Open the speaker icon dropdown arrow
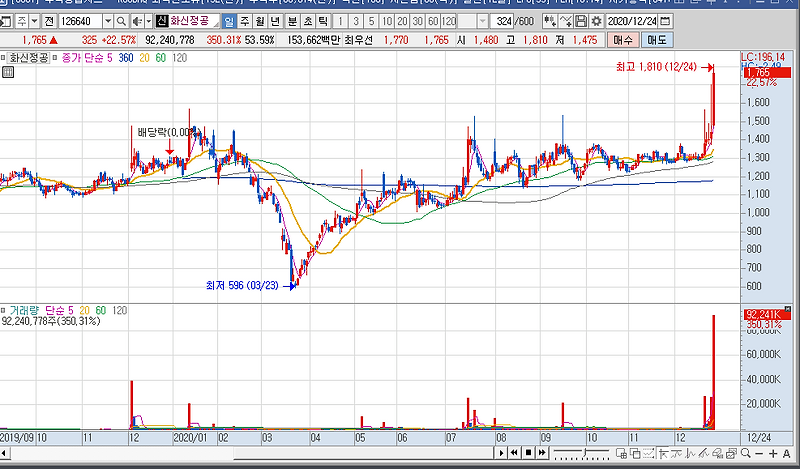 [148, 21]
